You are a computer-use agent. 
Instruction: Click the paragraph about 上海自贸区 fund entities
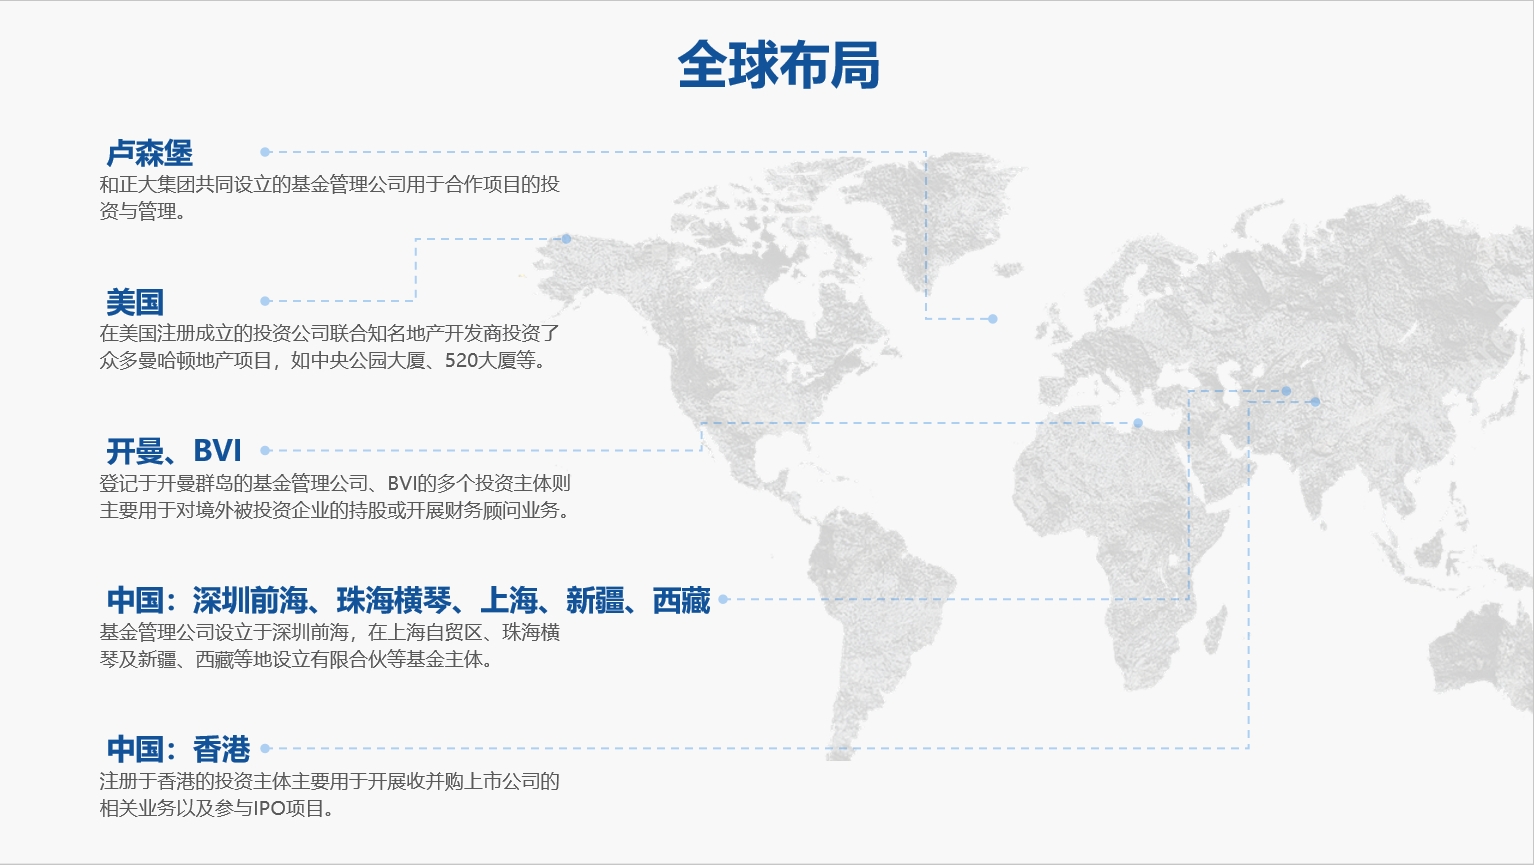click(329, 646)
